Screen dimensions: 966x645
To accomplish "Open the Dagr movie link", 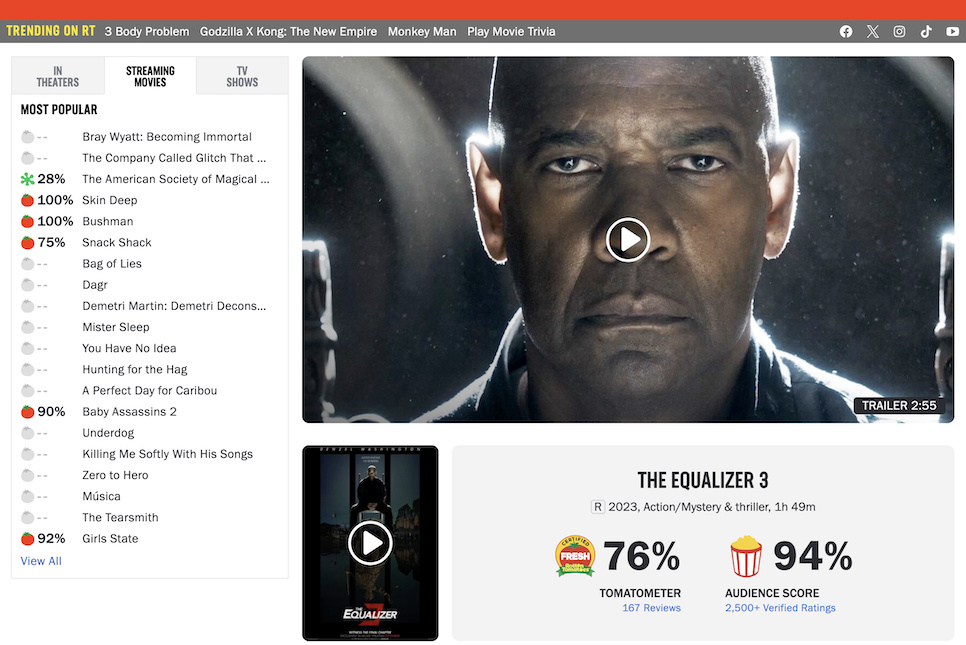I will [x=95, y=285].
